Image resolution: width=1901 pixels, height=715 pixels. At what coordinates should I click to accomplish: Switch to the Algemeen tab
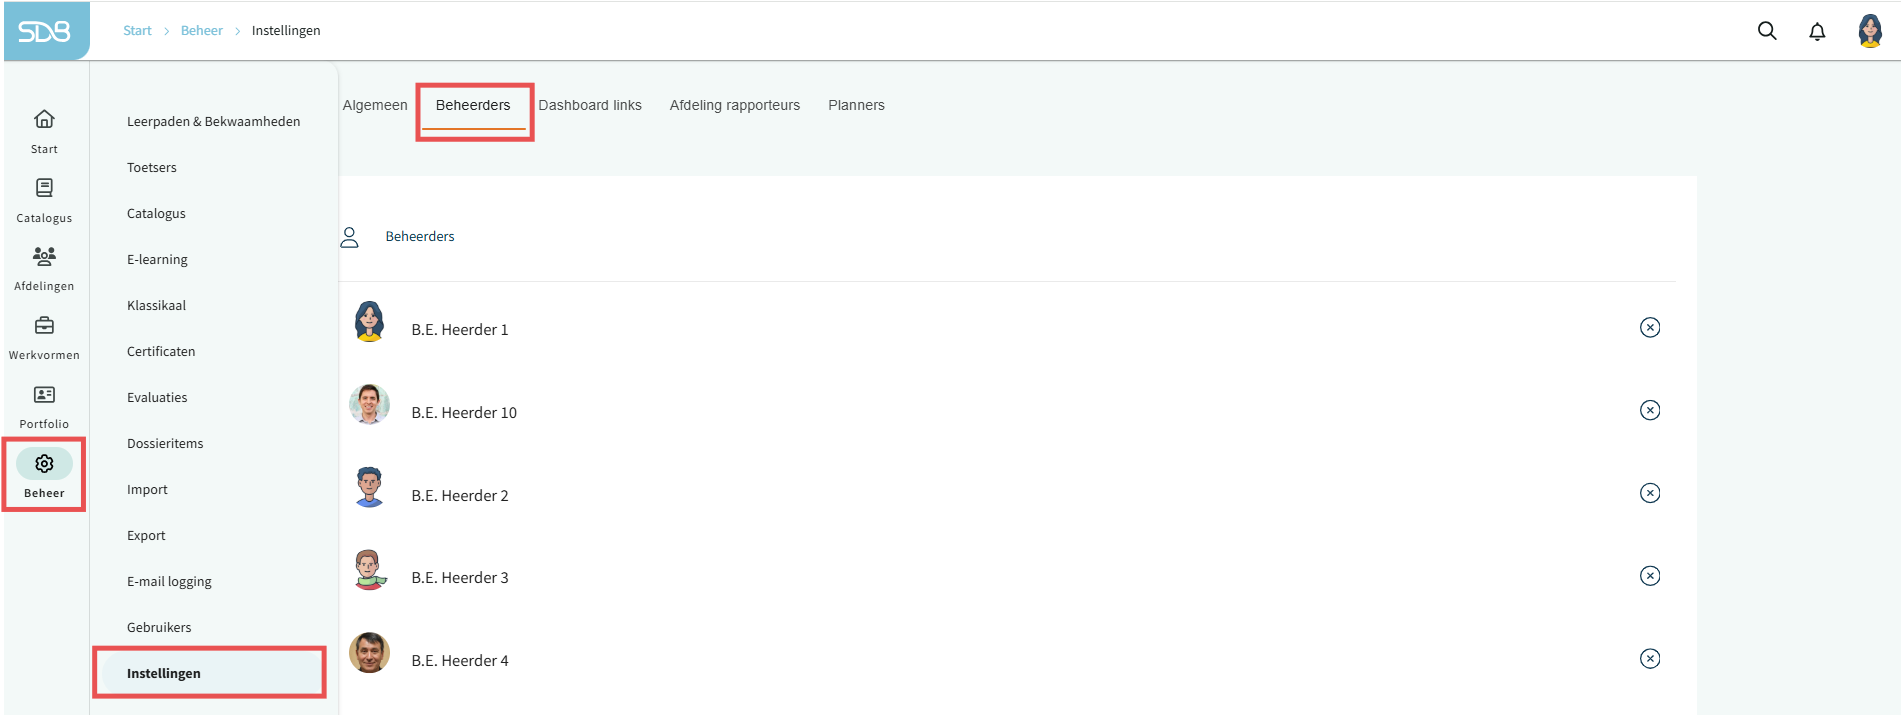(375, 105)
